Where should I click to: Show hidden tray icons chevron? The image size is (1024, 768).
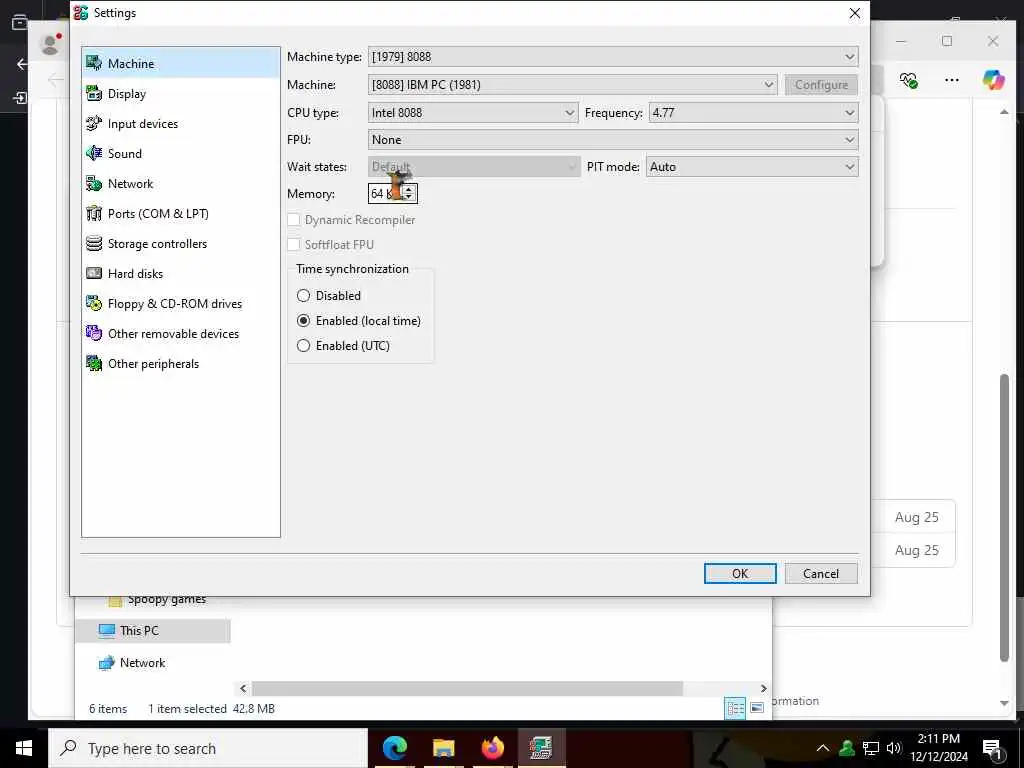[823, 748]
